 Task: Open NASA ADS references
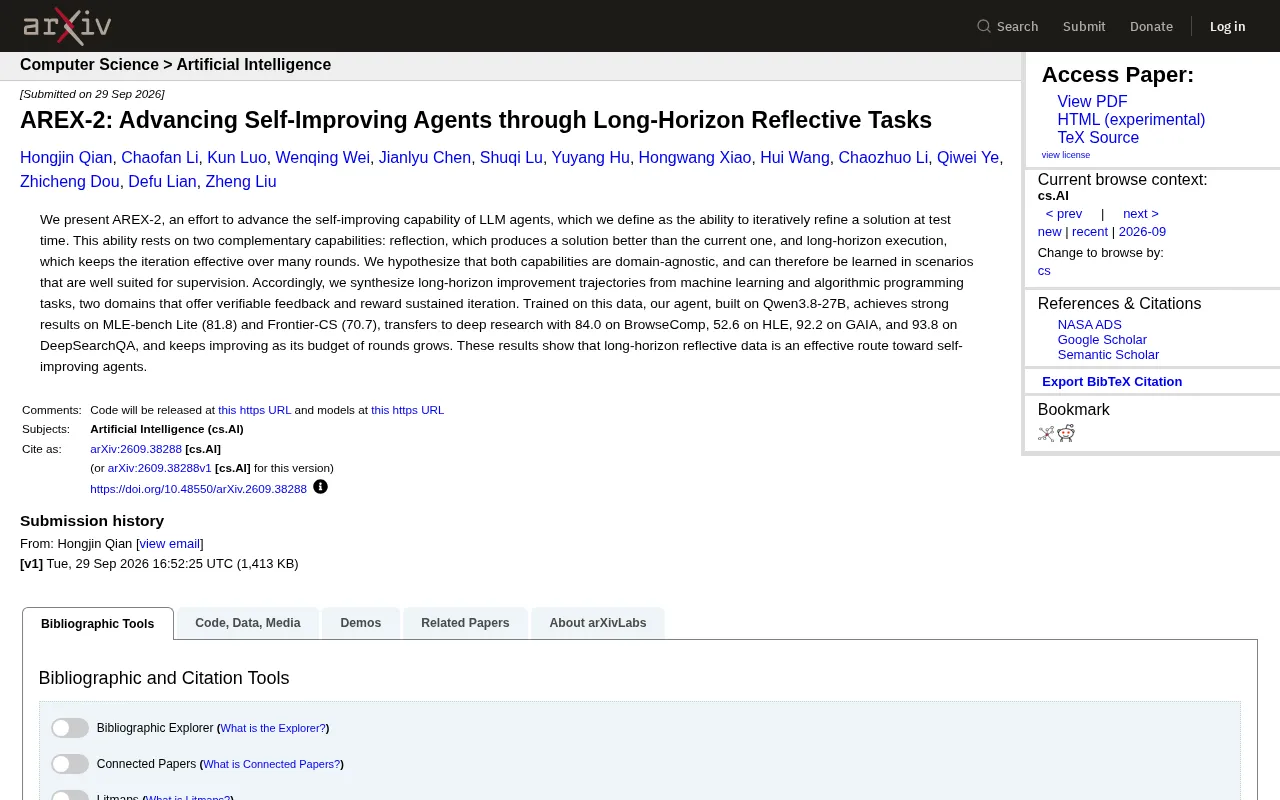coord(1090,325)
